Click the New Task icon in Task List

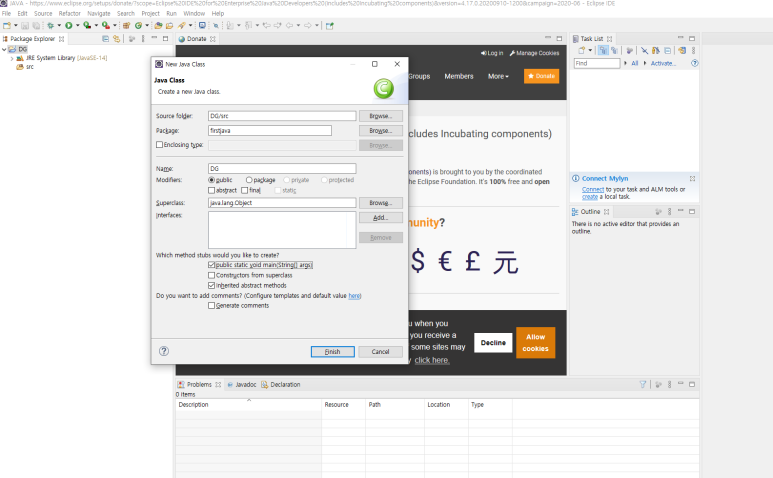click(x=582, y=50)
